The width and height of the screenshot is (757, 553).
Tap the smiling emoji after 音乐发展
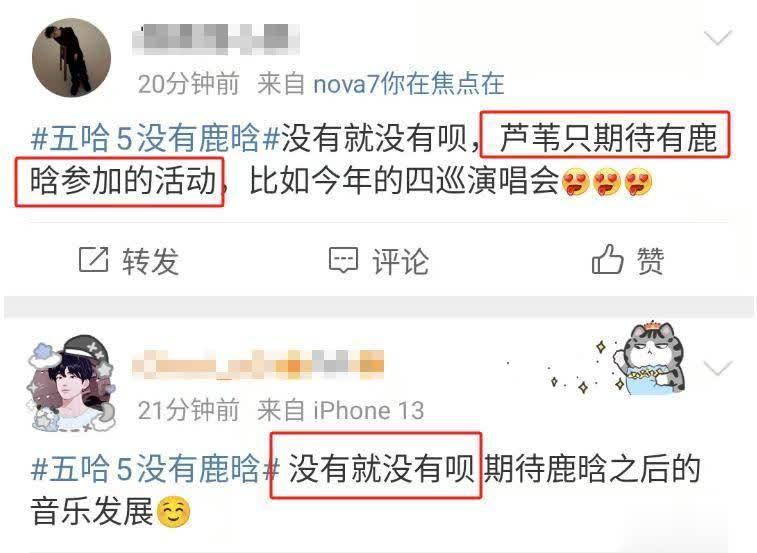tap(174, 512)
